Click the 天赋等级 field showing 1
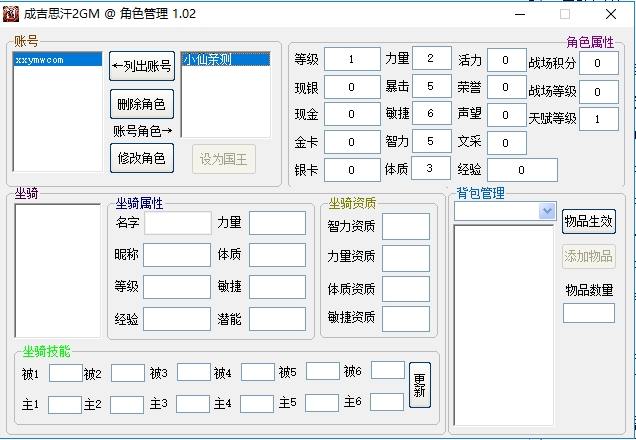Image resolution: width=636 pixels, height=440 pixels. tap(599, 119)
